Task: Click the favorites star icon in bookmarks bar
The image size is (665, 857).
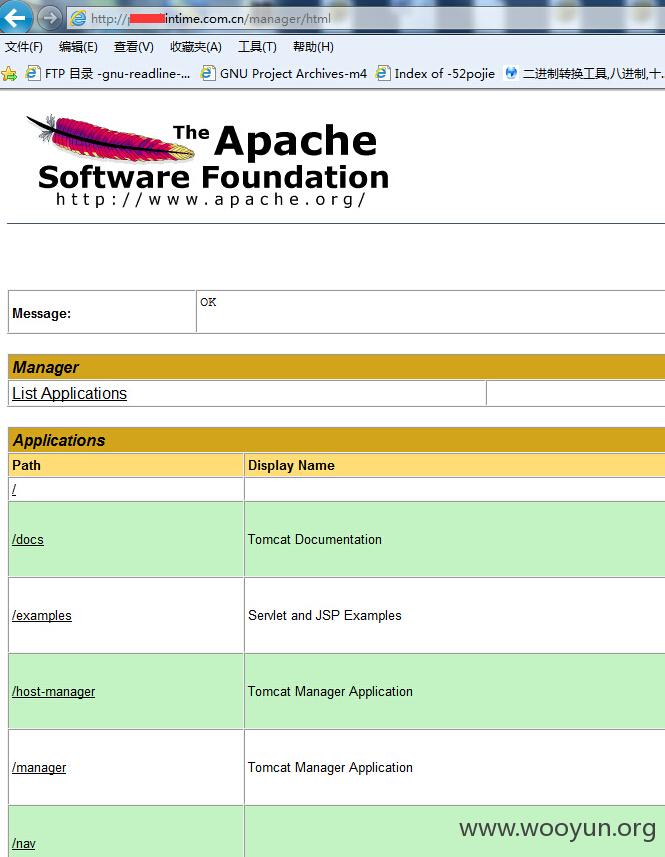Action: [x=9, y=73]
